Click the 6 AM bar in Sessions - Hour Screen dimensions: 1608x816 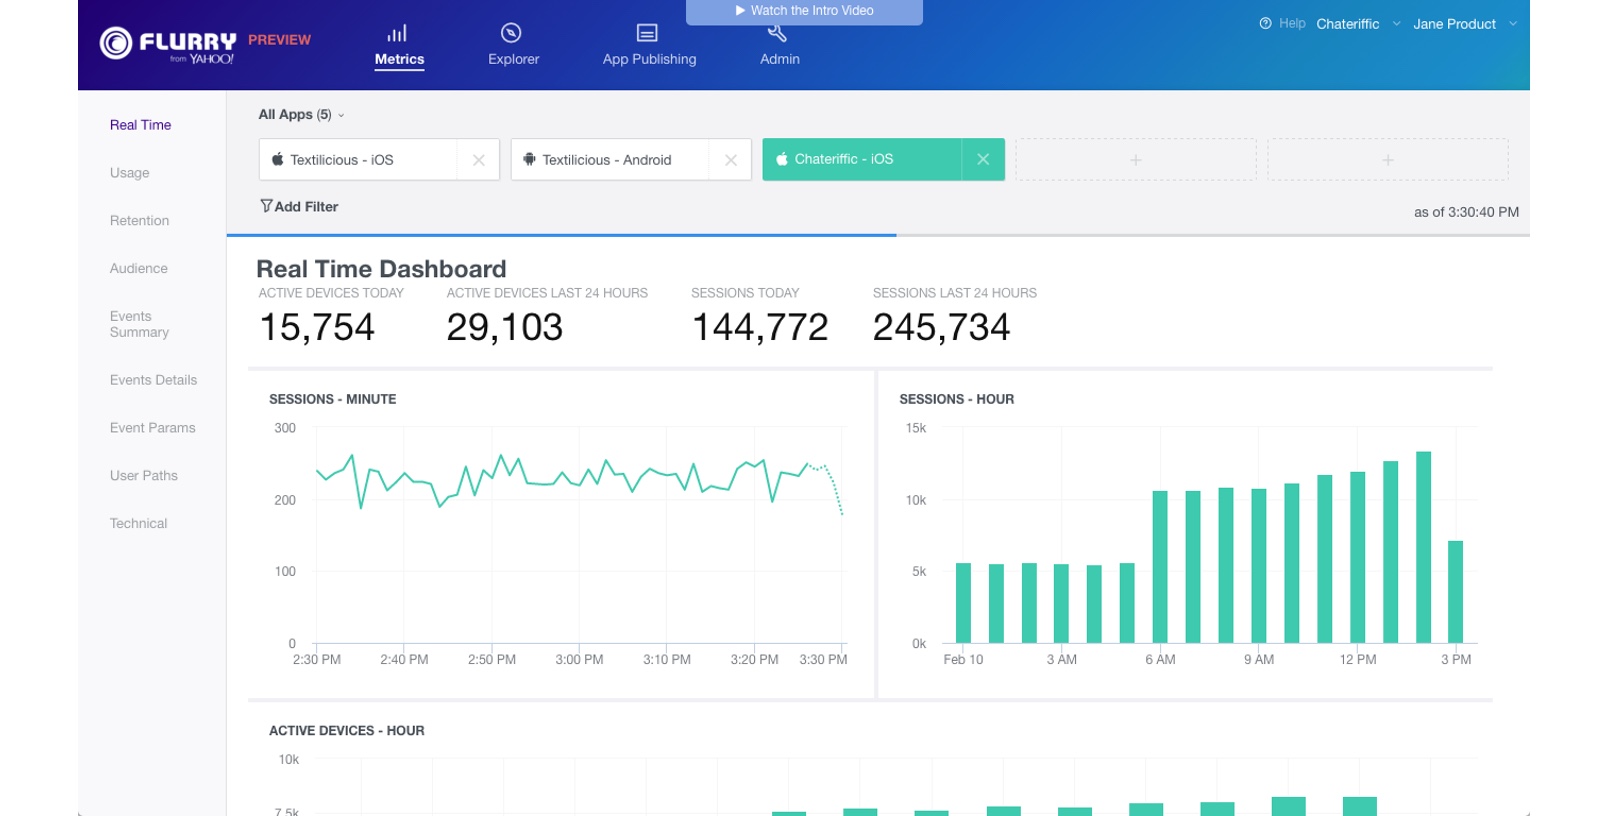click(x=1160, y=566)
